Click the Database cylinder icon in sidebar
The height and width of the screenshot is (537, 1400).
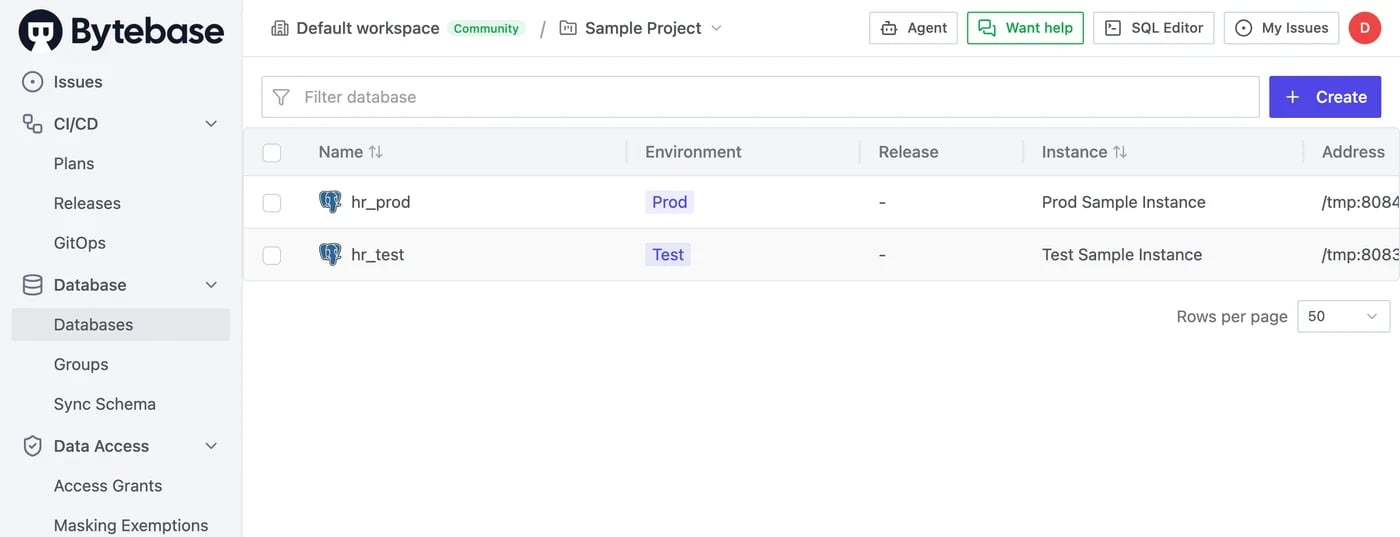point(33,285)
